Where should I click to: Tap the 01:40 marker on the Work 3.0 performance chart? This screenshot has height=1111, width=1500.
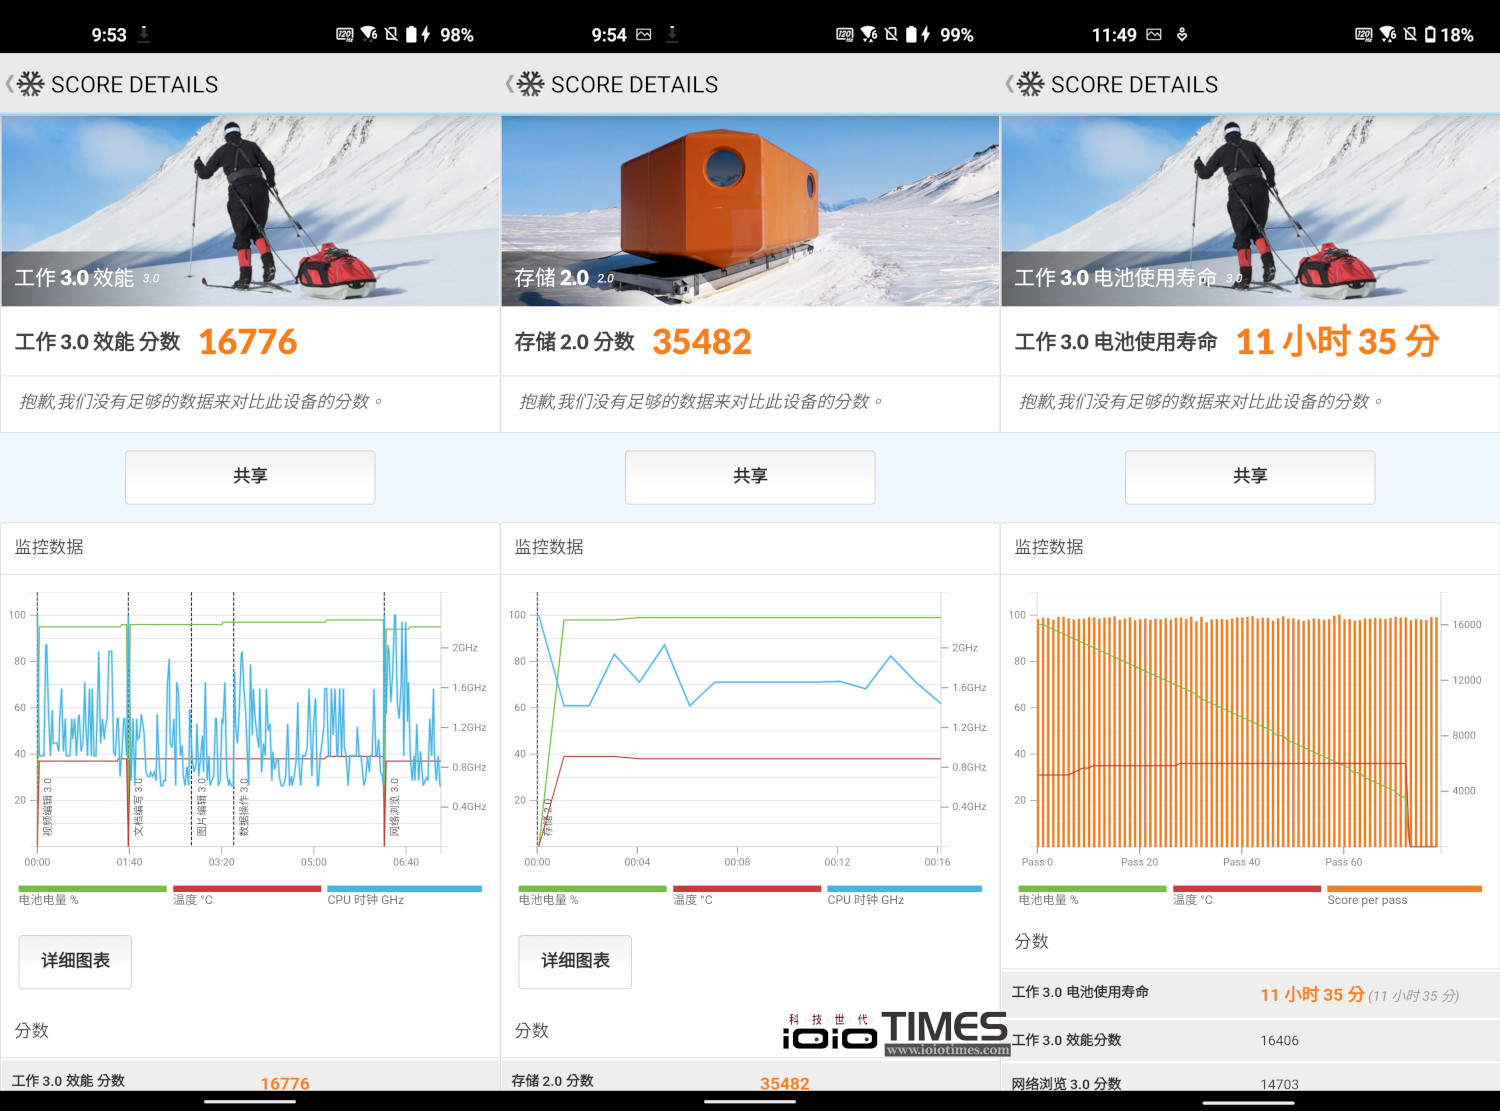(129, 862)
